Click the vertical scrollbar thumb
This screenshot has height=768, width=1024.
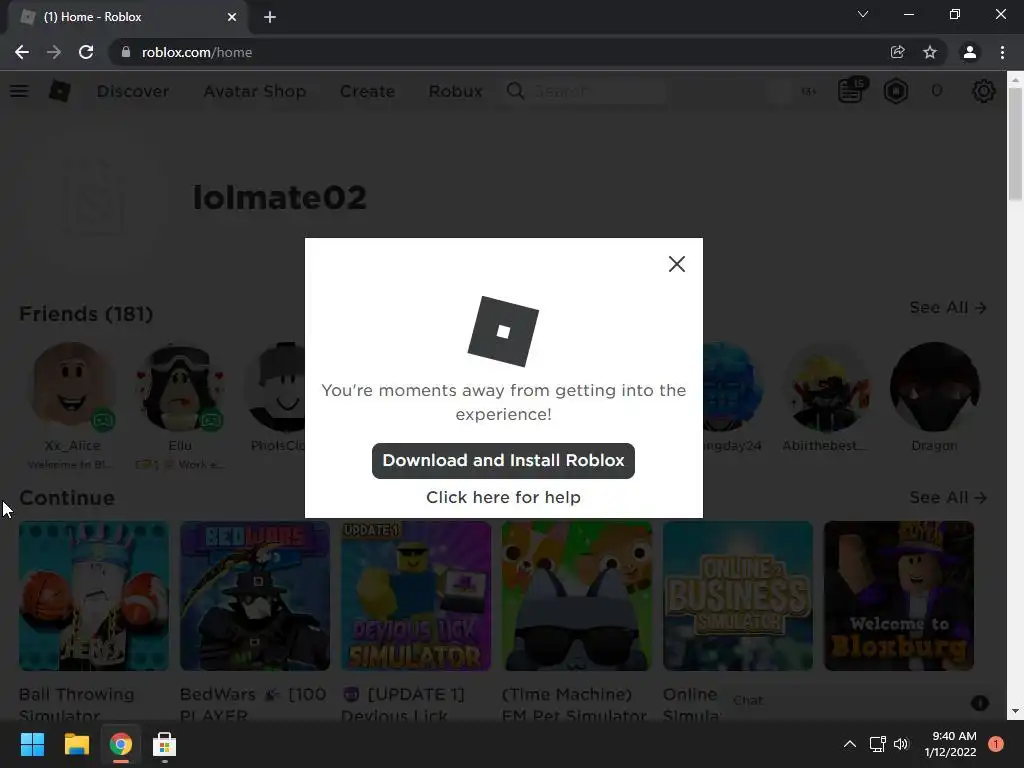[x=1015, y=144]
